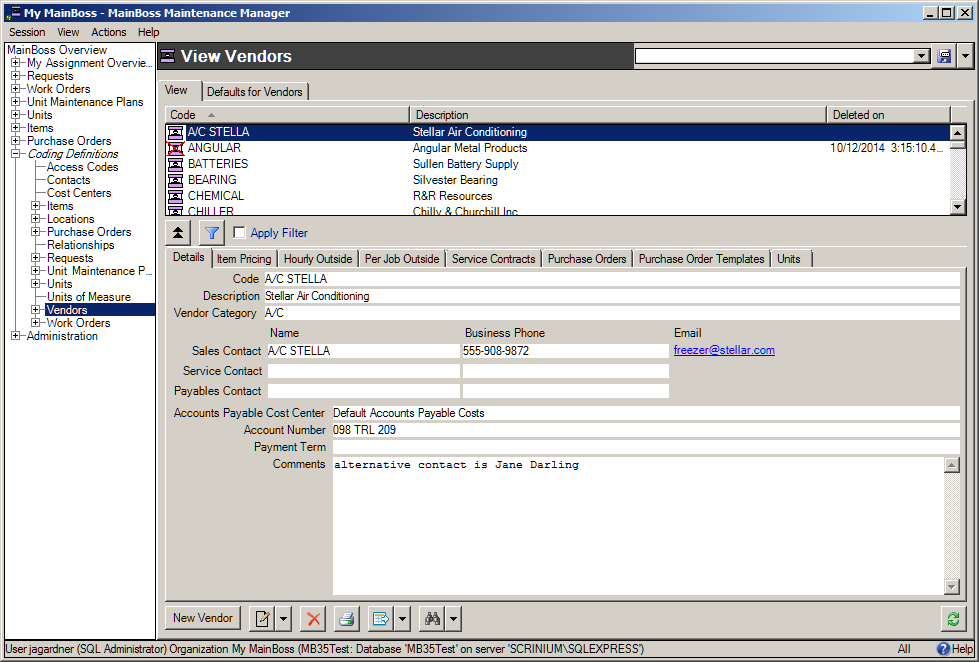Image resolution: width=979 pixels, height=662 pixels.
Task: Click the New Vendor button
Action: 203,618
